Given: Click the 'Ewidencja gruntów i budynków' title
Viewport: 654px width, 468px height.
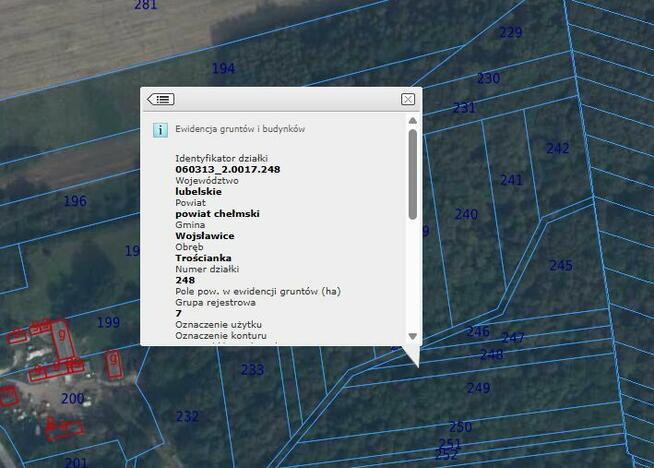Looking at the screenshot, I should tap(240, 129).
